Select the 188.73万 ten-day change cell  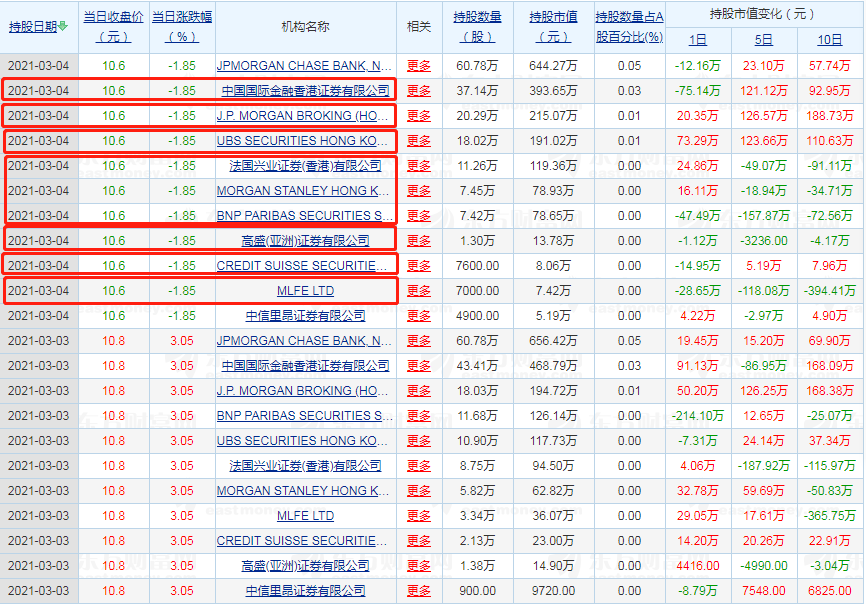pos(830,116)
